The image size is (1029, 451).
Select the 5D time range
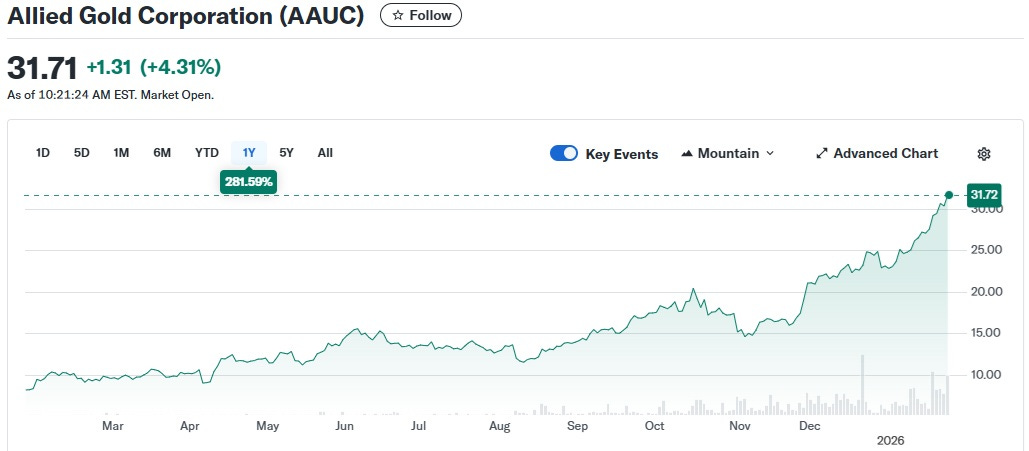tap(81, 153)
